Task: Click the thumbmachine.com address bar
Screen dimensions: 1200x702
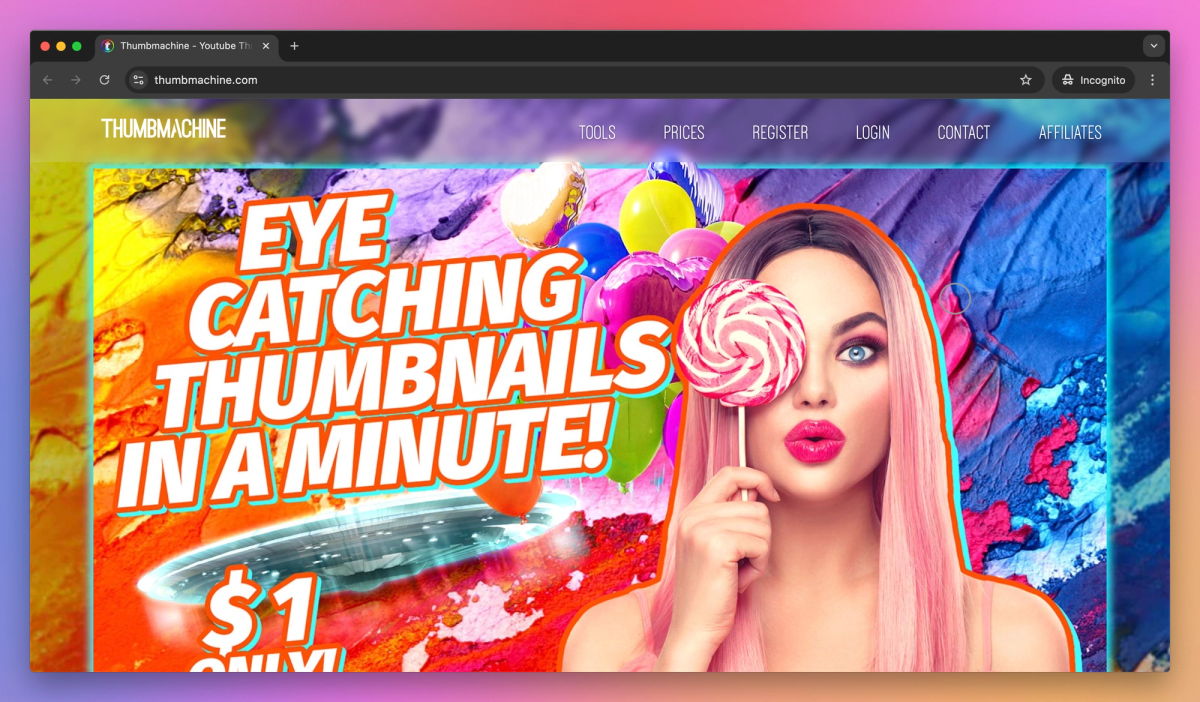Action: click(x=583, y=80)
